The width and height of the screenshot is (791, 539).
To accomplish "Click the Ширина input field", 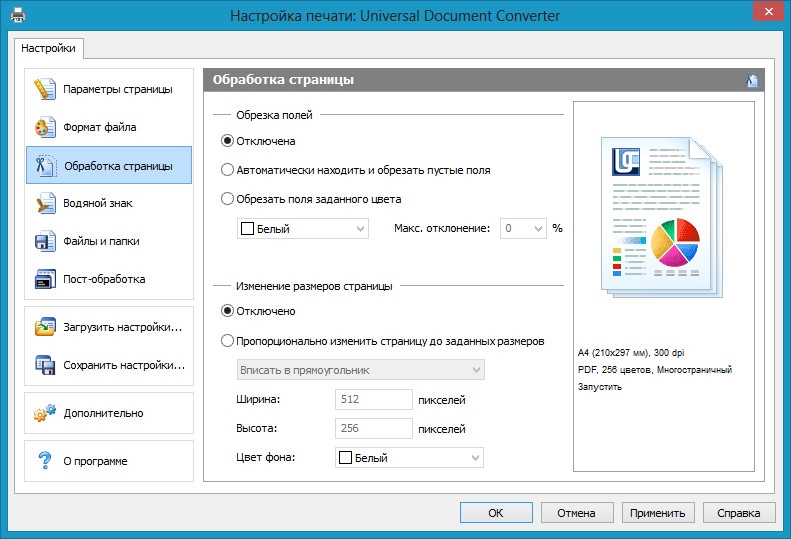I will tap(373, 400).
